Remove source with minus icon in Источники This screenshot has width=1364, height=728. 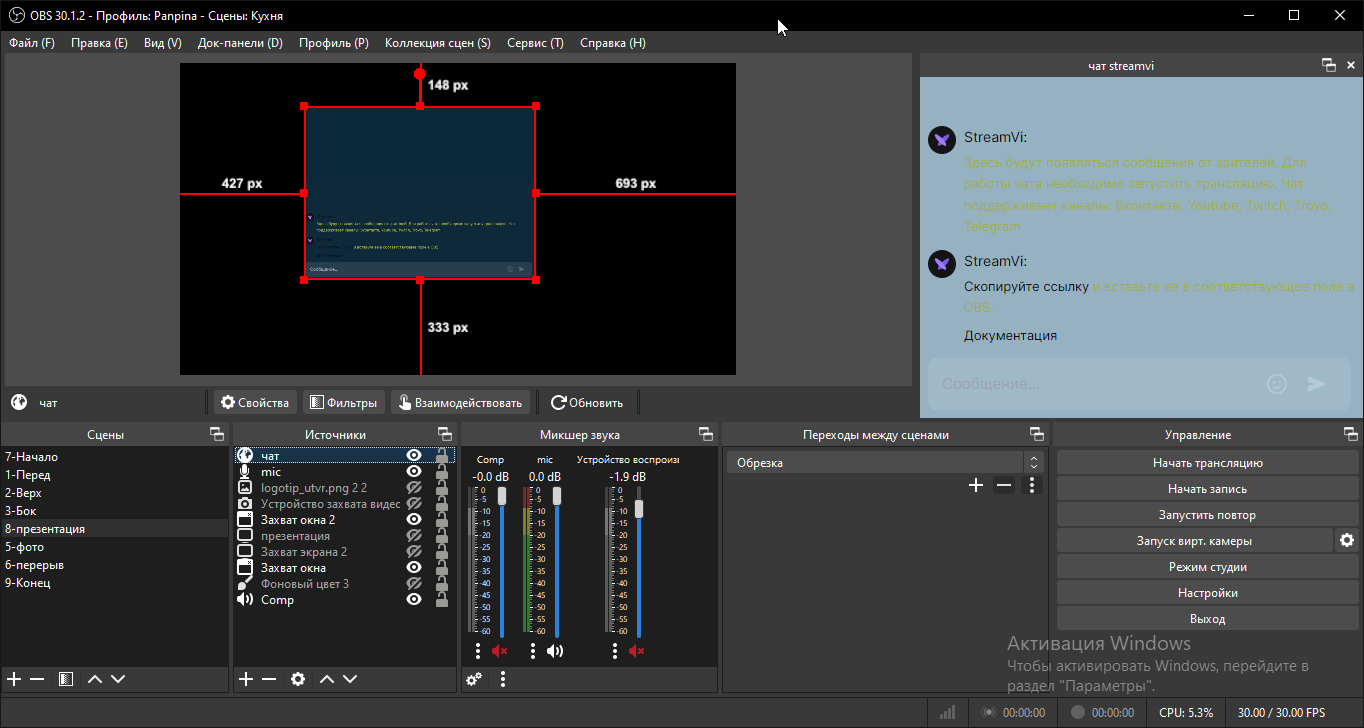[269, 679]
